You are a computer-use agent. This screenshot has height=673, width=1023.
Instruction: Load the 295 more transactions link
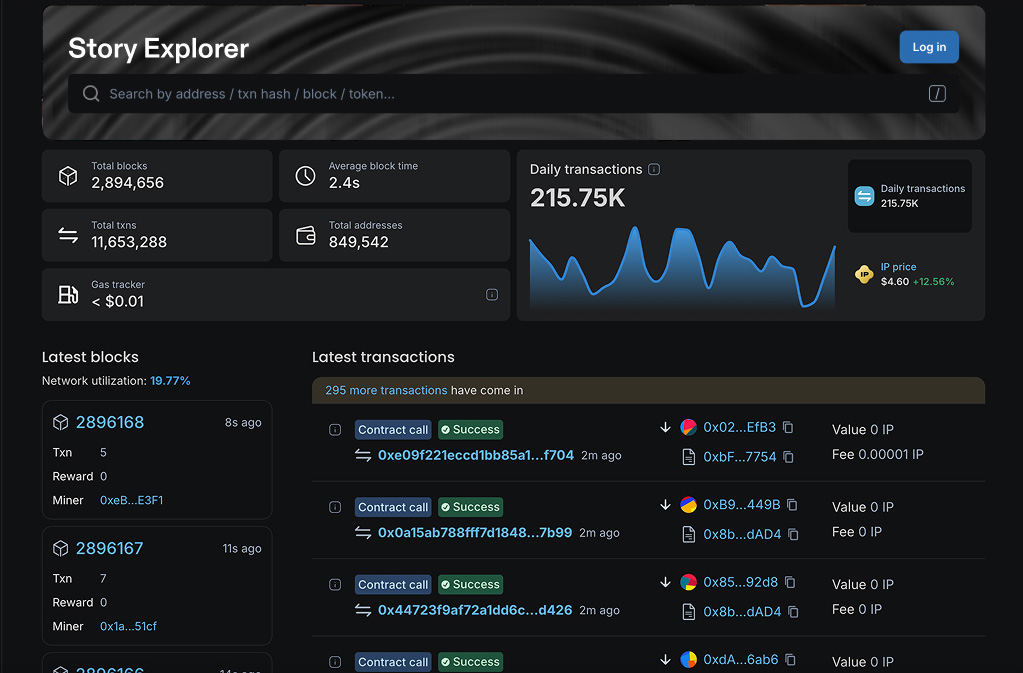[x=386, y=390]
